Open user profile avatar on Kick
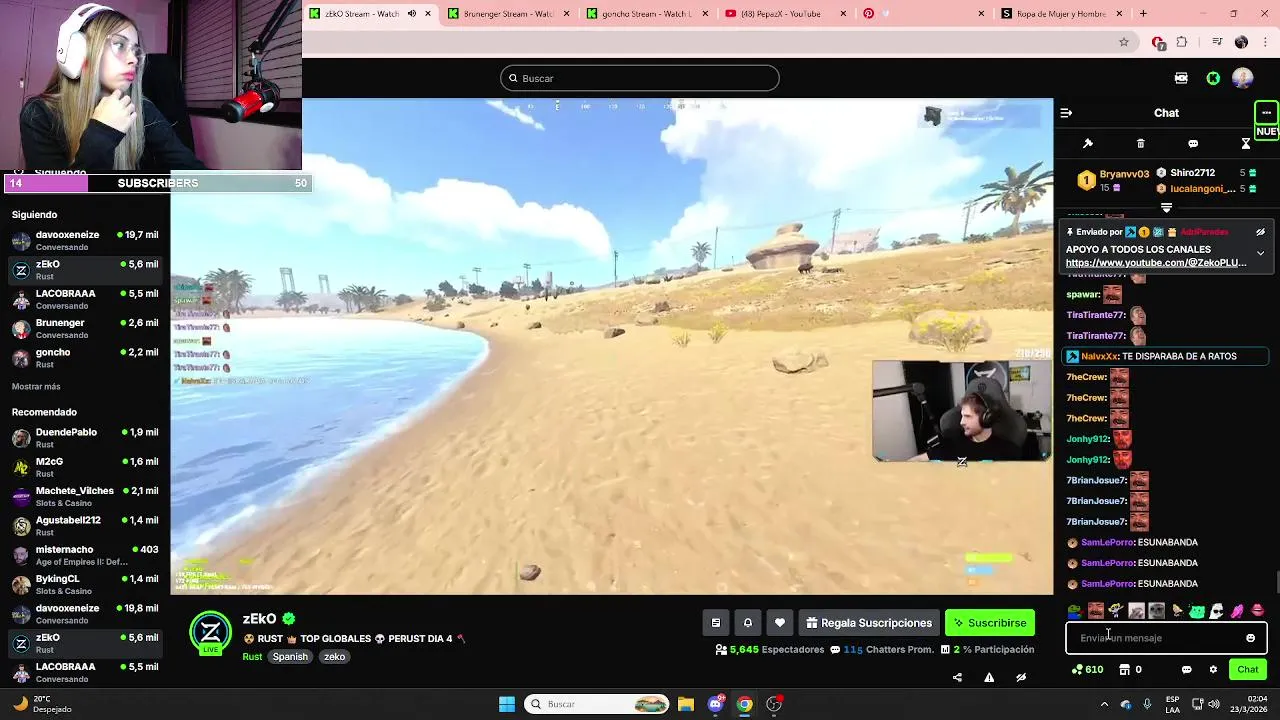1280x720 pixels. [1243, 78]
